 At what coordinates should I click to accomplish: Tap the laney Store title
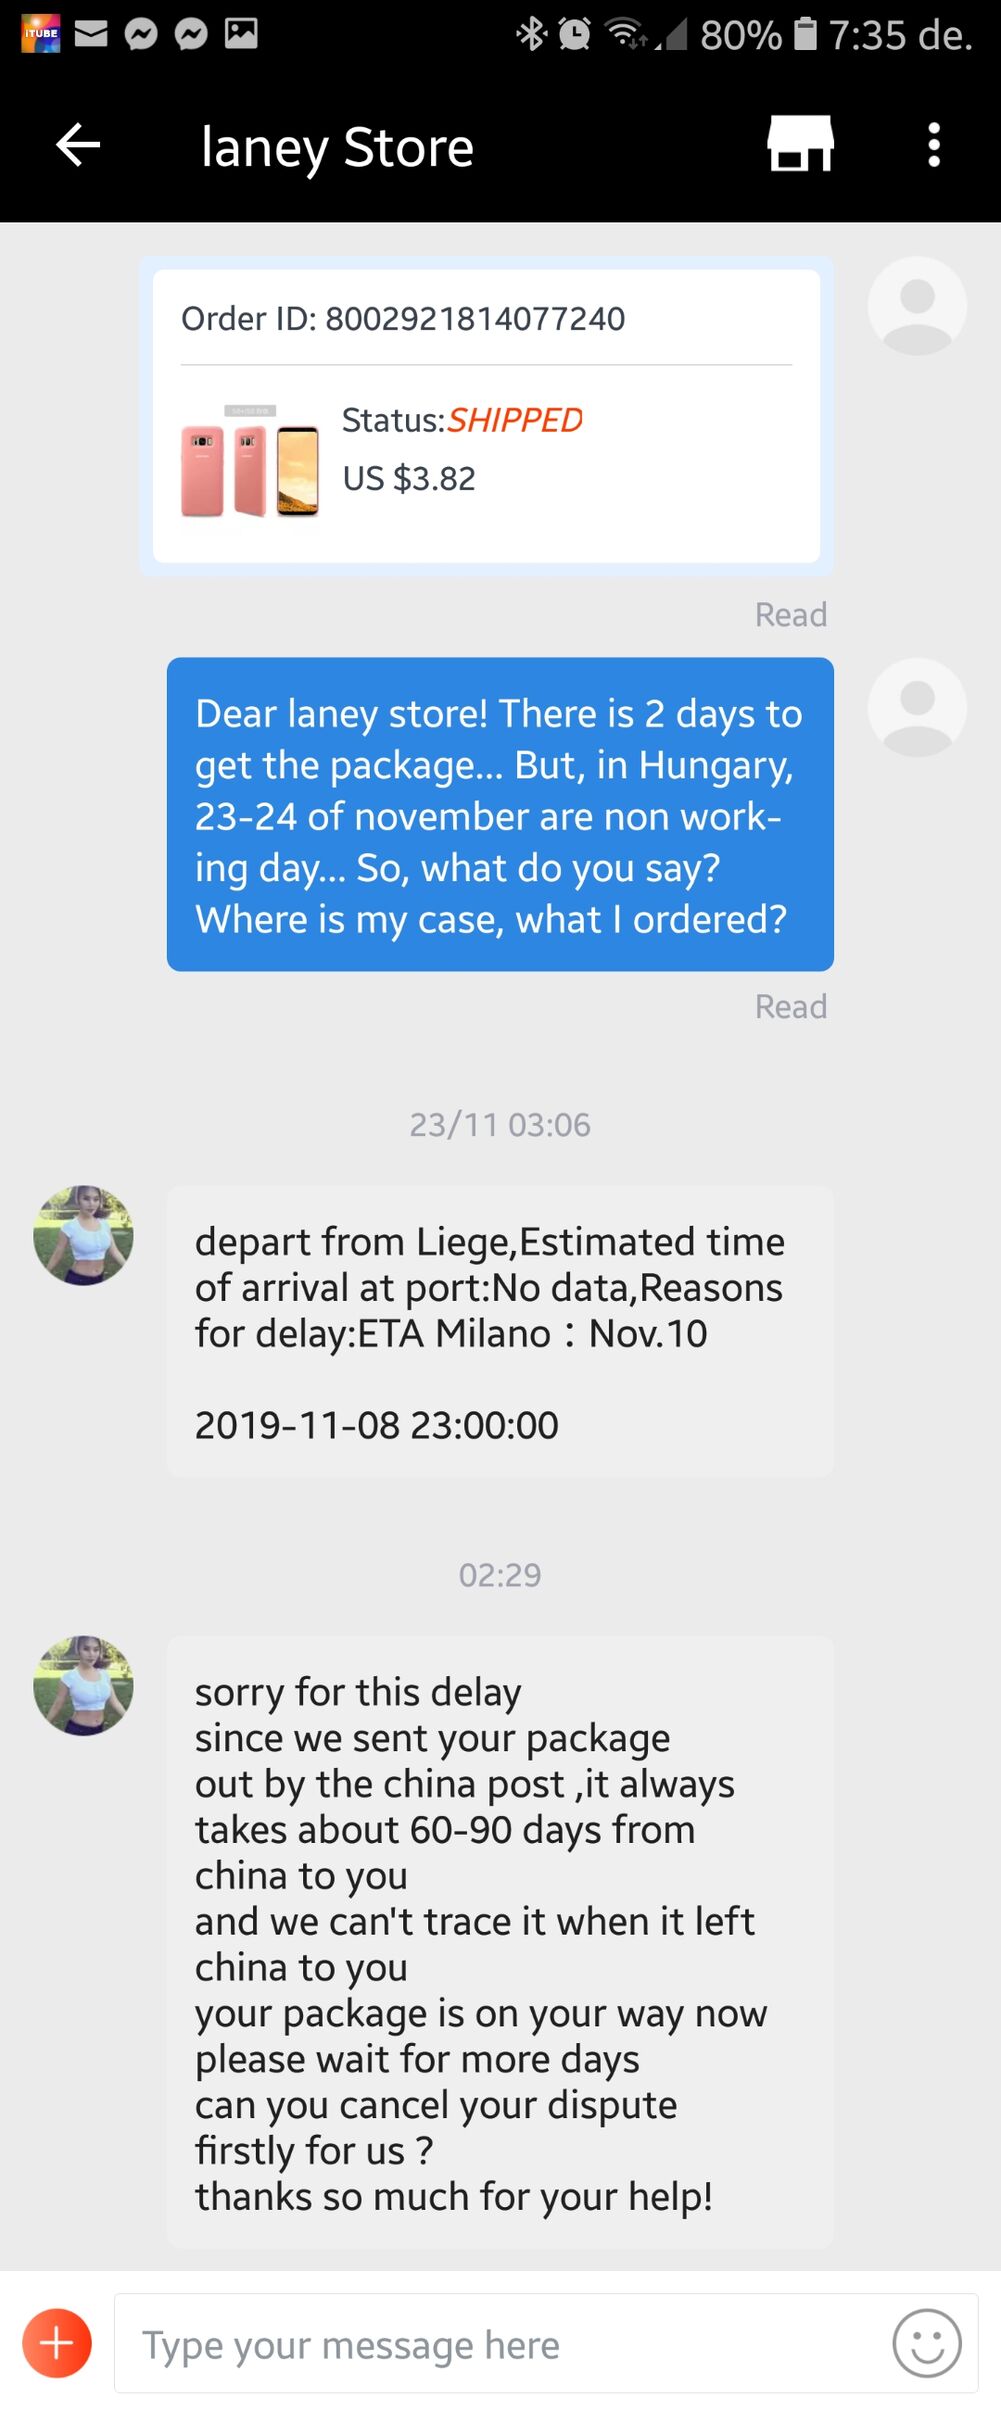(x=337, y=147)
